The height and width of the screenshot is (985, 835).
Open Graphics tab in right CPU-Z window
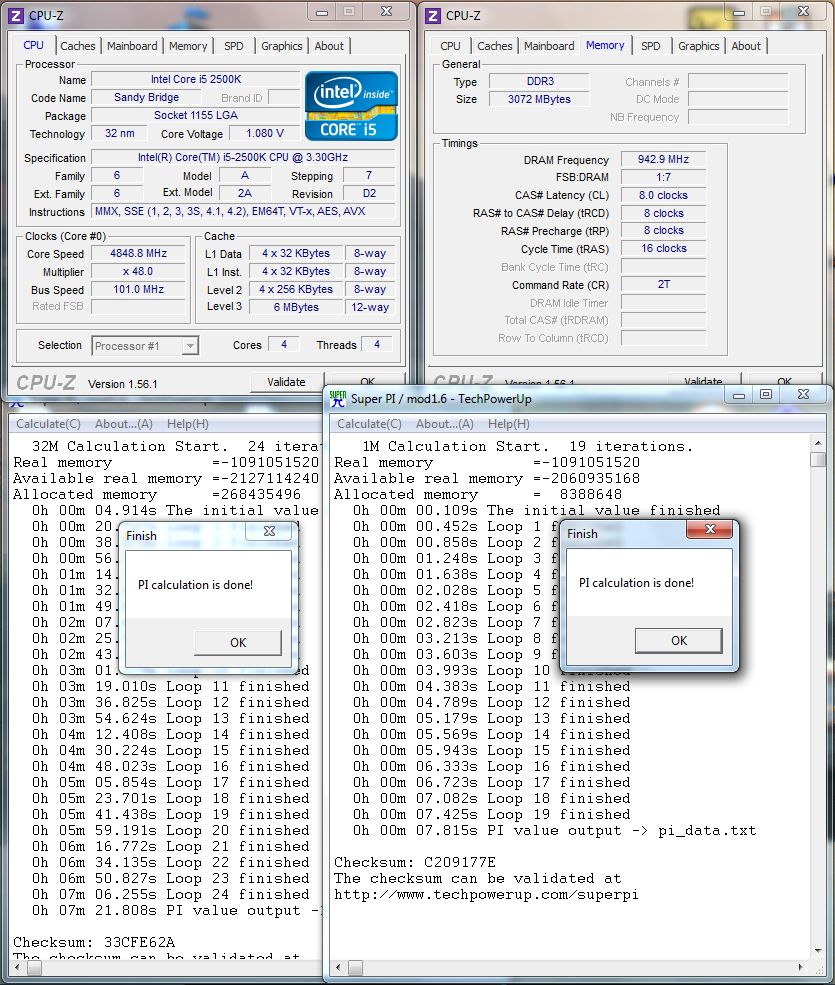click(x=699, y=46)
